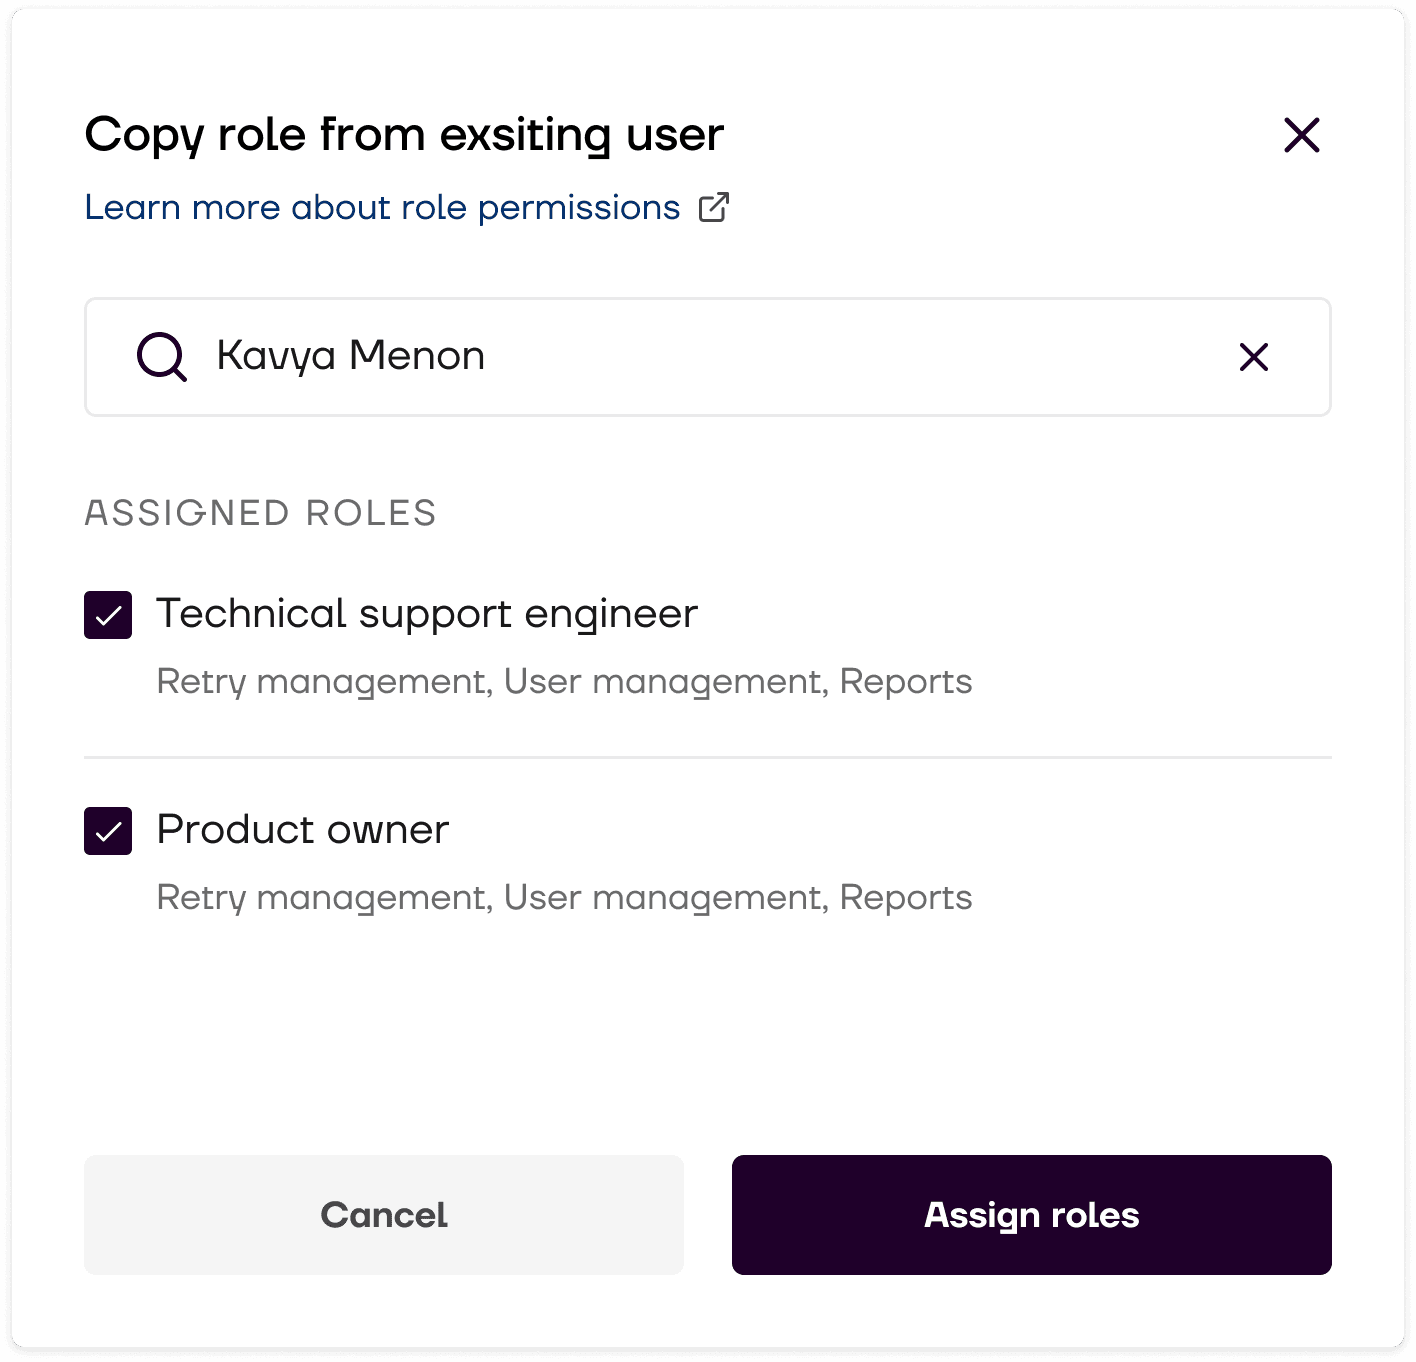Cancel the role copy
Screen dimensions: 1416x1362
[x=384, y=1215]
